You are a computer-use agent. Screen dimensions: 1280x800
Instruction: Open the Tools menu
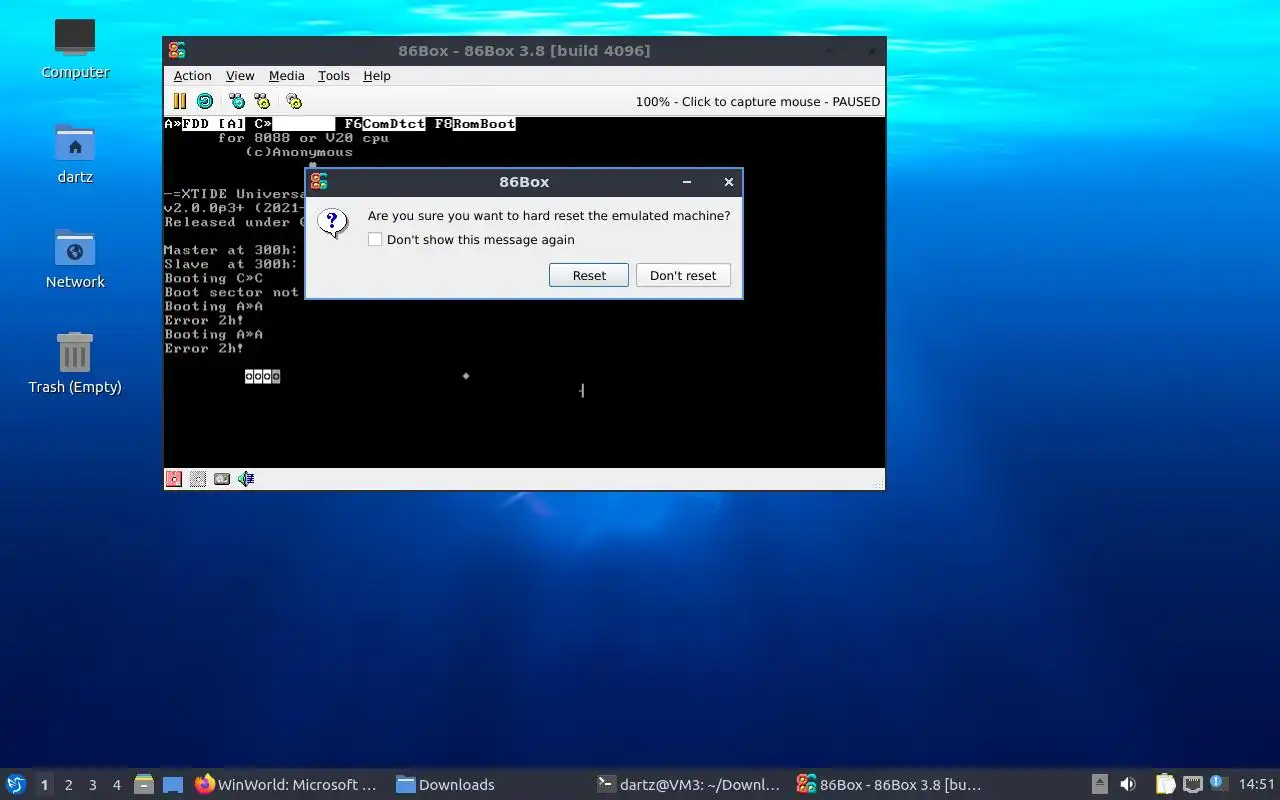(334, 76)
